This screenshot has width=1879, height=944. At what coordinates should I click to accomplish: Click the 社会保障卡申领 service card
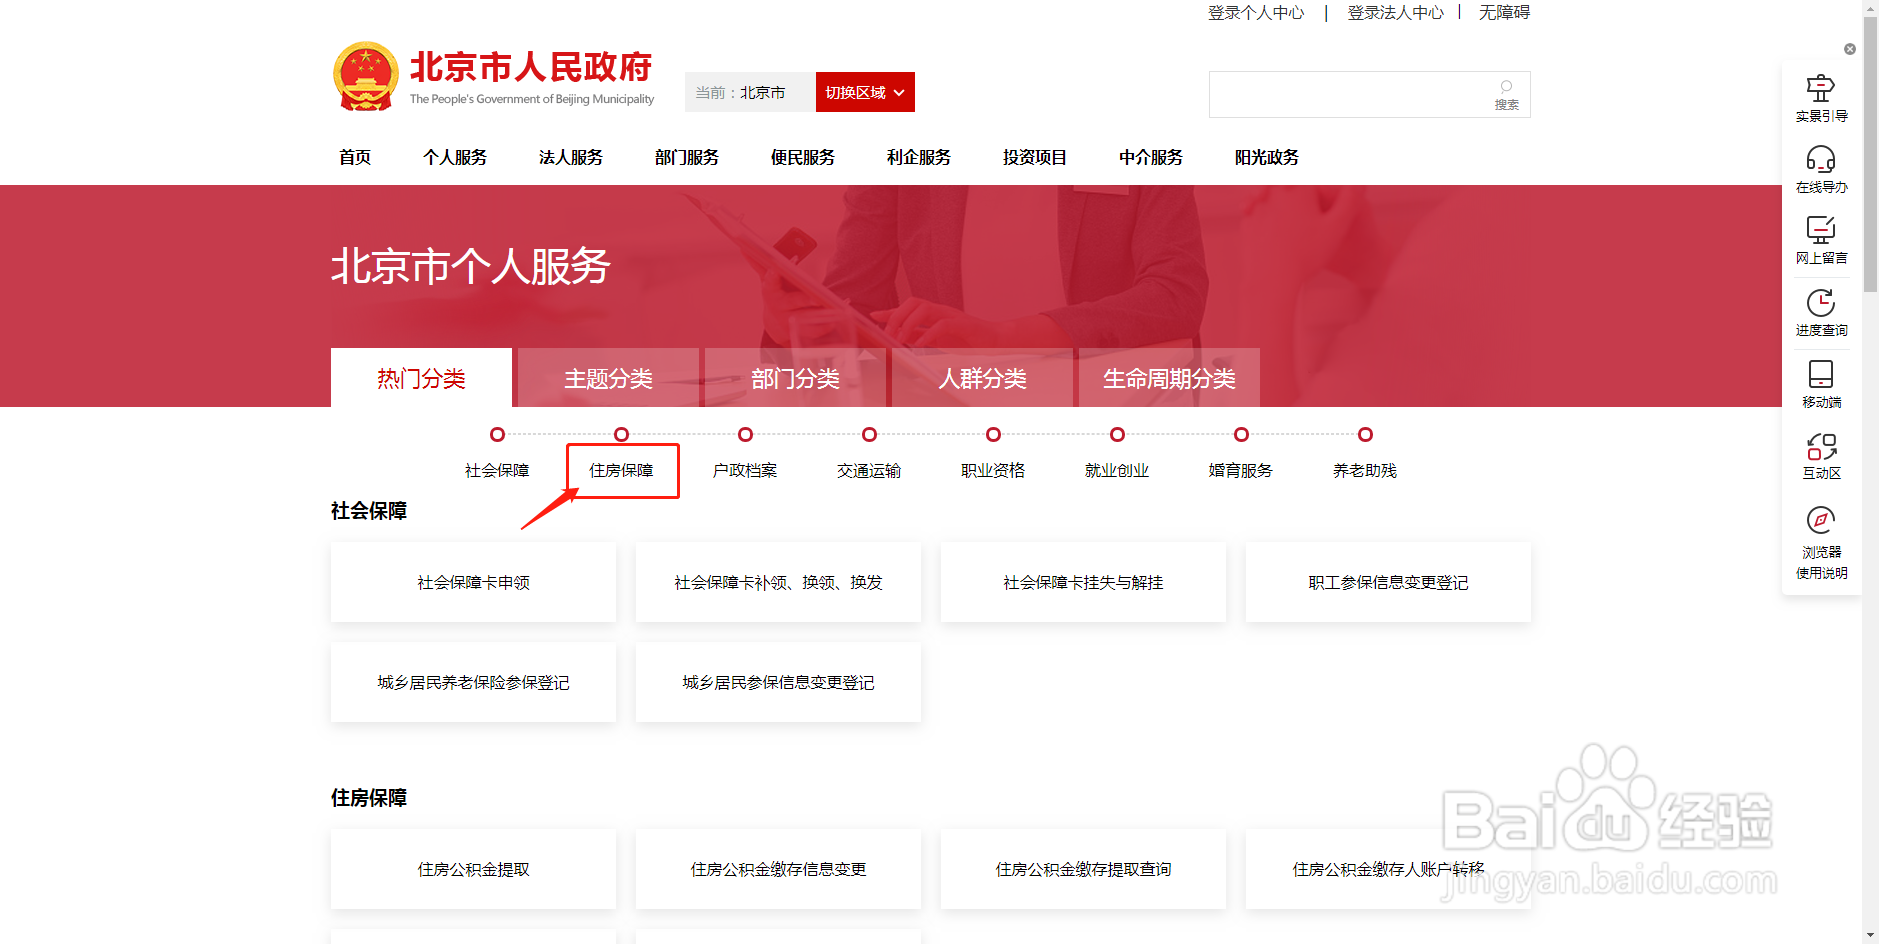tap(472, 582)
